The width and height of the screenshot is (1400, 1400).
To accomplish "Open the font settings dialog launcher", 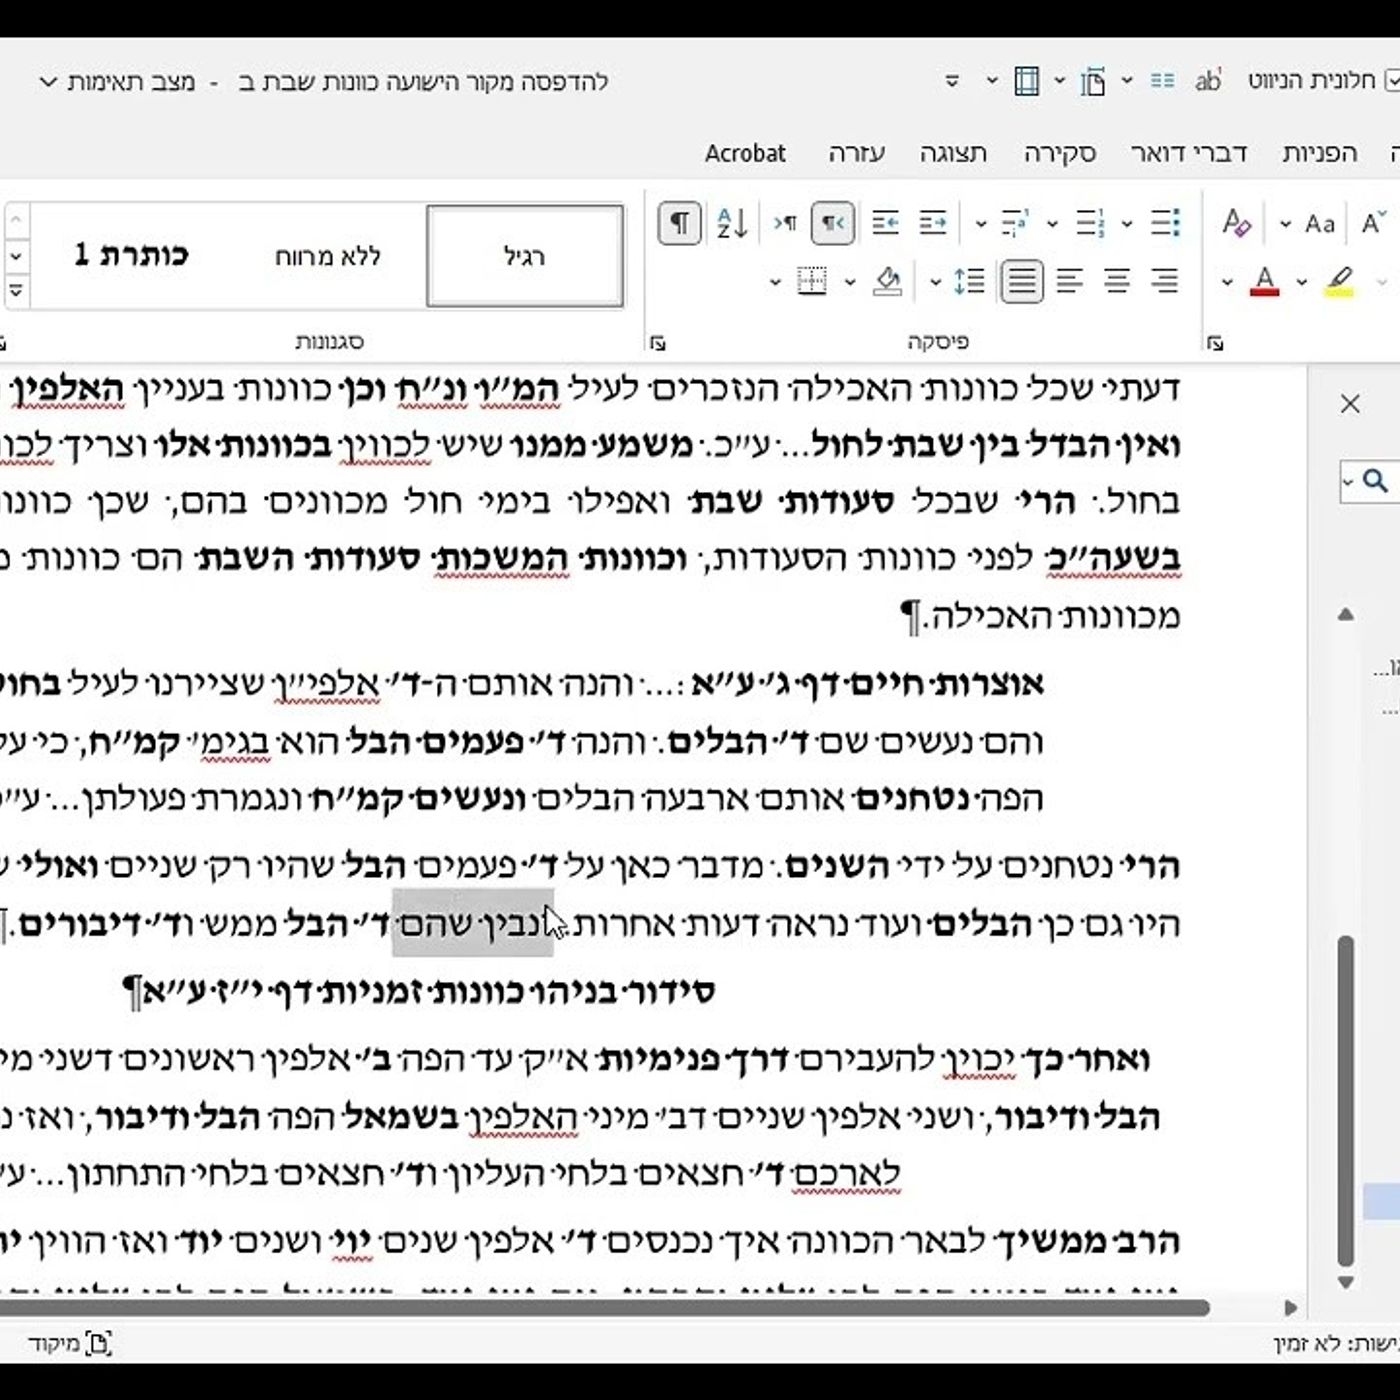I will (x=1215, y=343).
